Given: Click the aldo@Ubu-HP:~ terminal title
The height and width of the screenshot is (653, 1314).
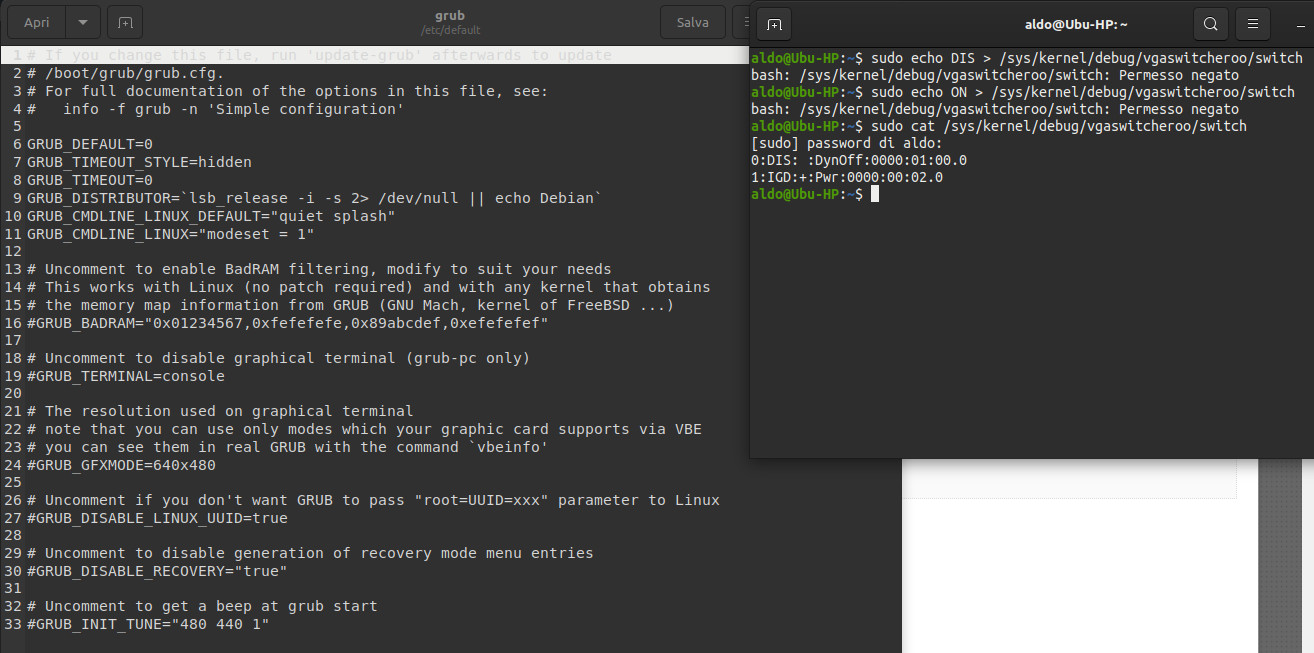Looking at the screenshot, I should (1074, 24).
